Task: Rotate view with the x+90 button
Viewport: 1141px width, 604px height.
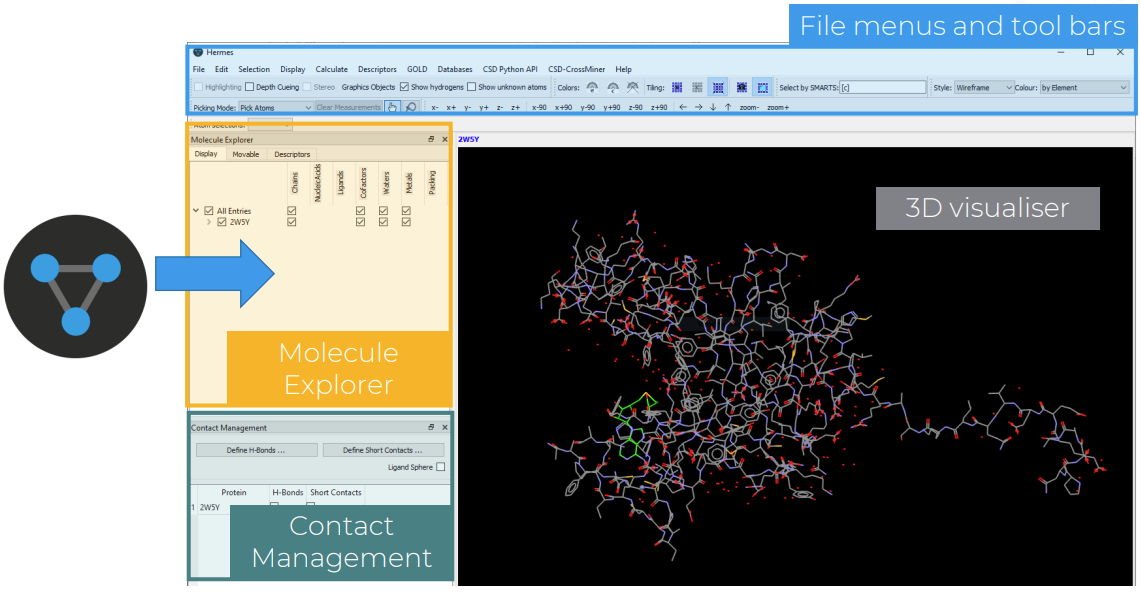Action: (564, 107)
